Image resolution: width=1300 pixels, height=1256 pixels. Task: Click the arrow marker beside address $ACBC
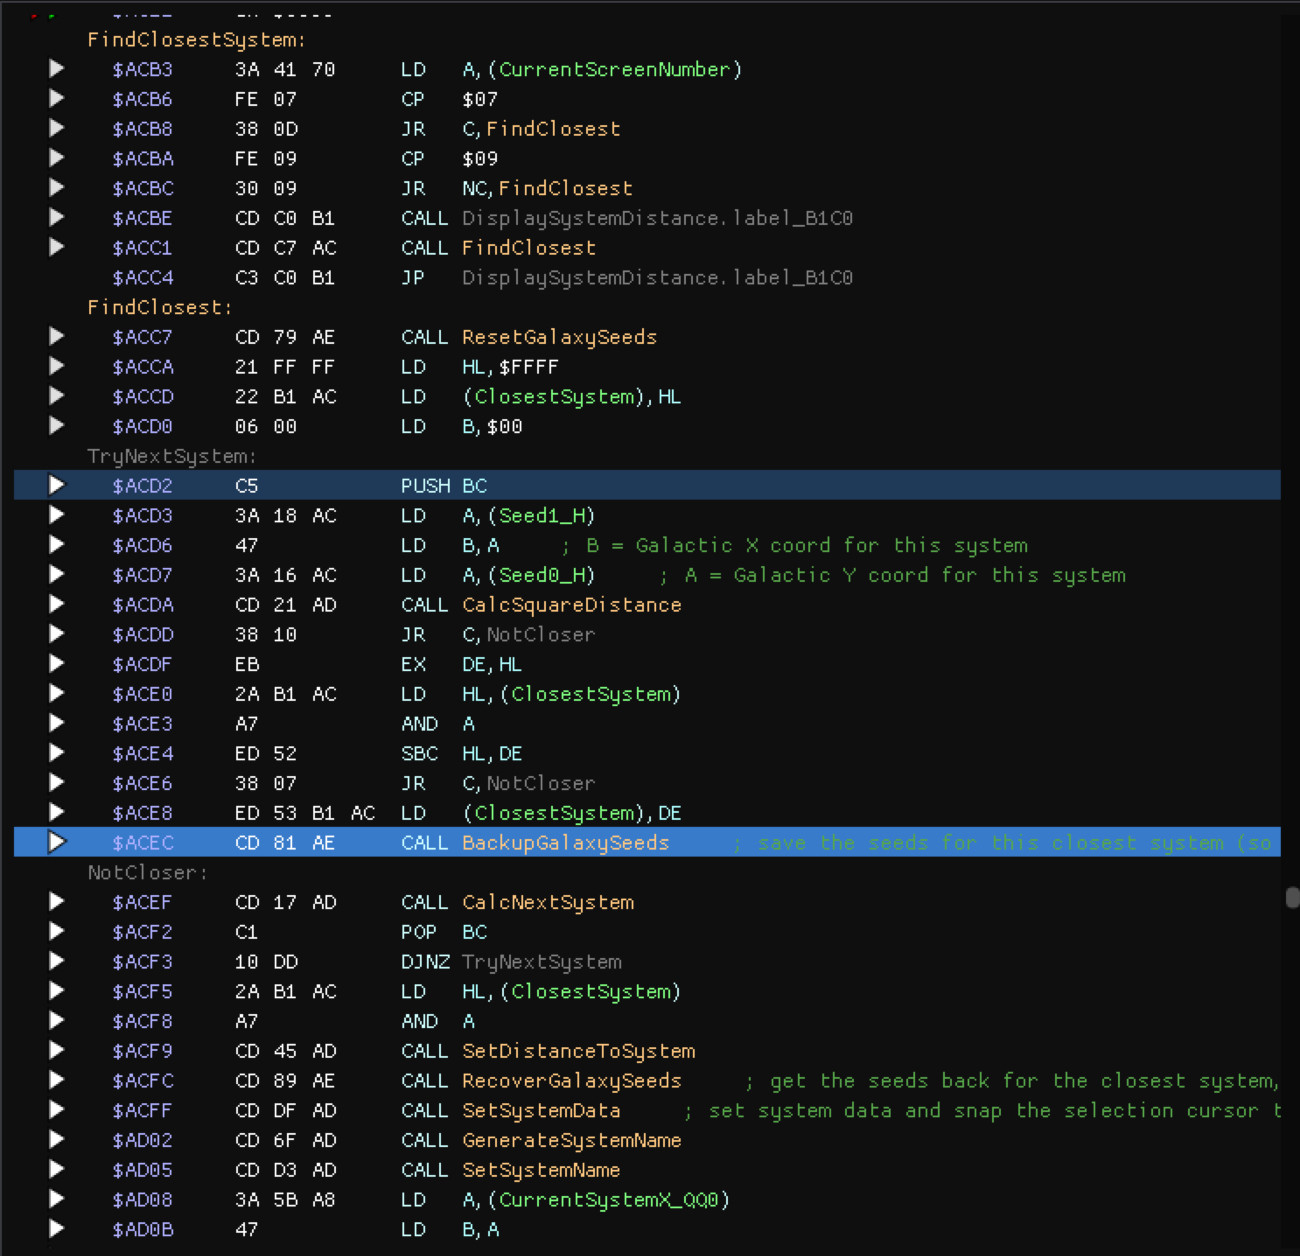(x=57, y=188)
